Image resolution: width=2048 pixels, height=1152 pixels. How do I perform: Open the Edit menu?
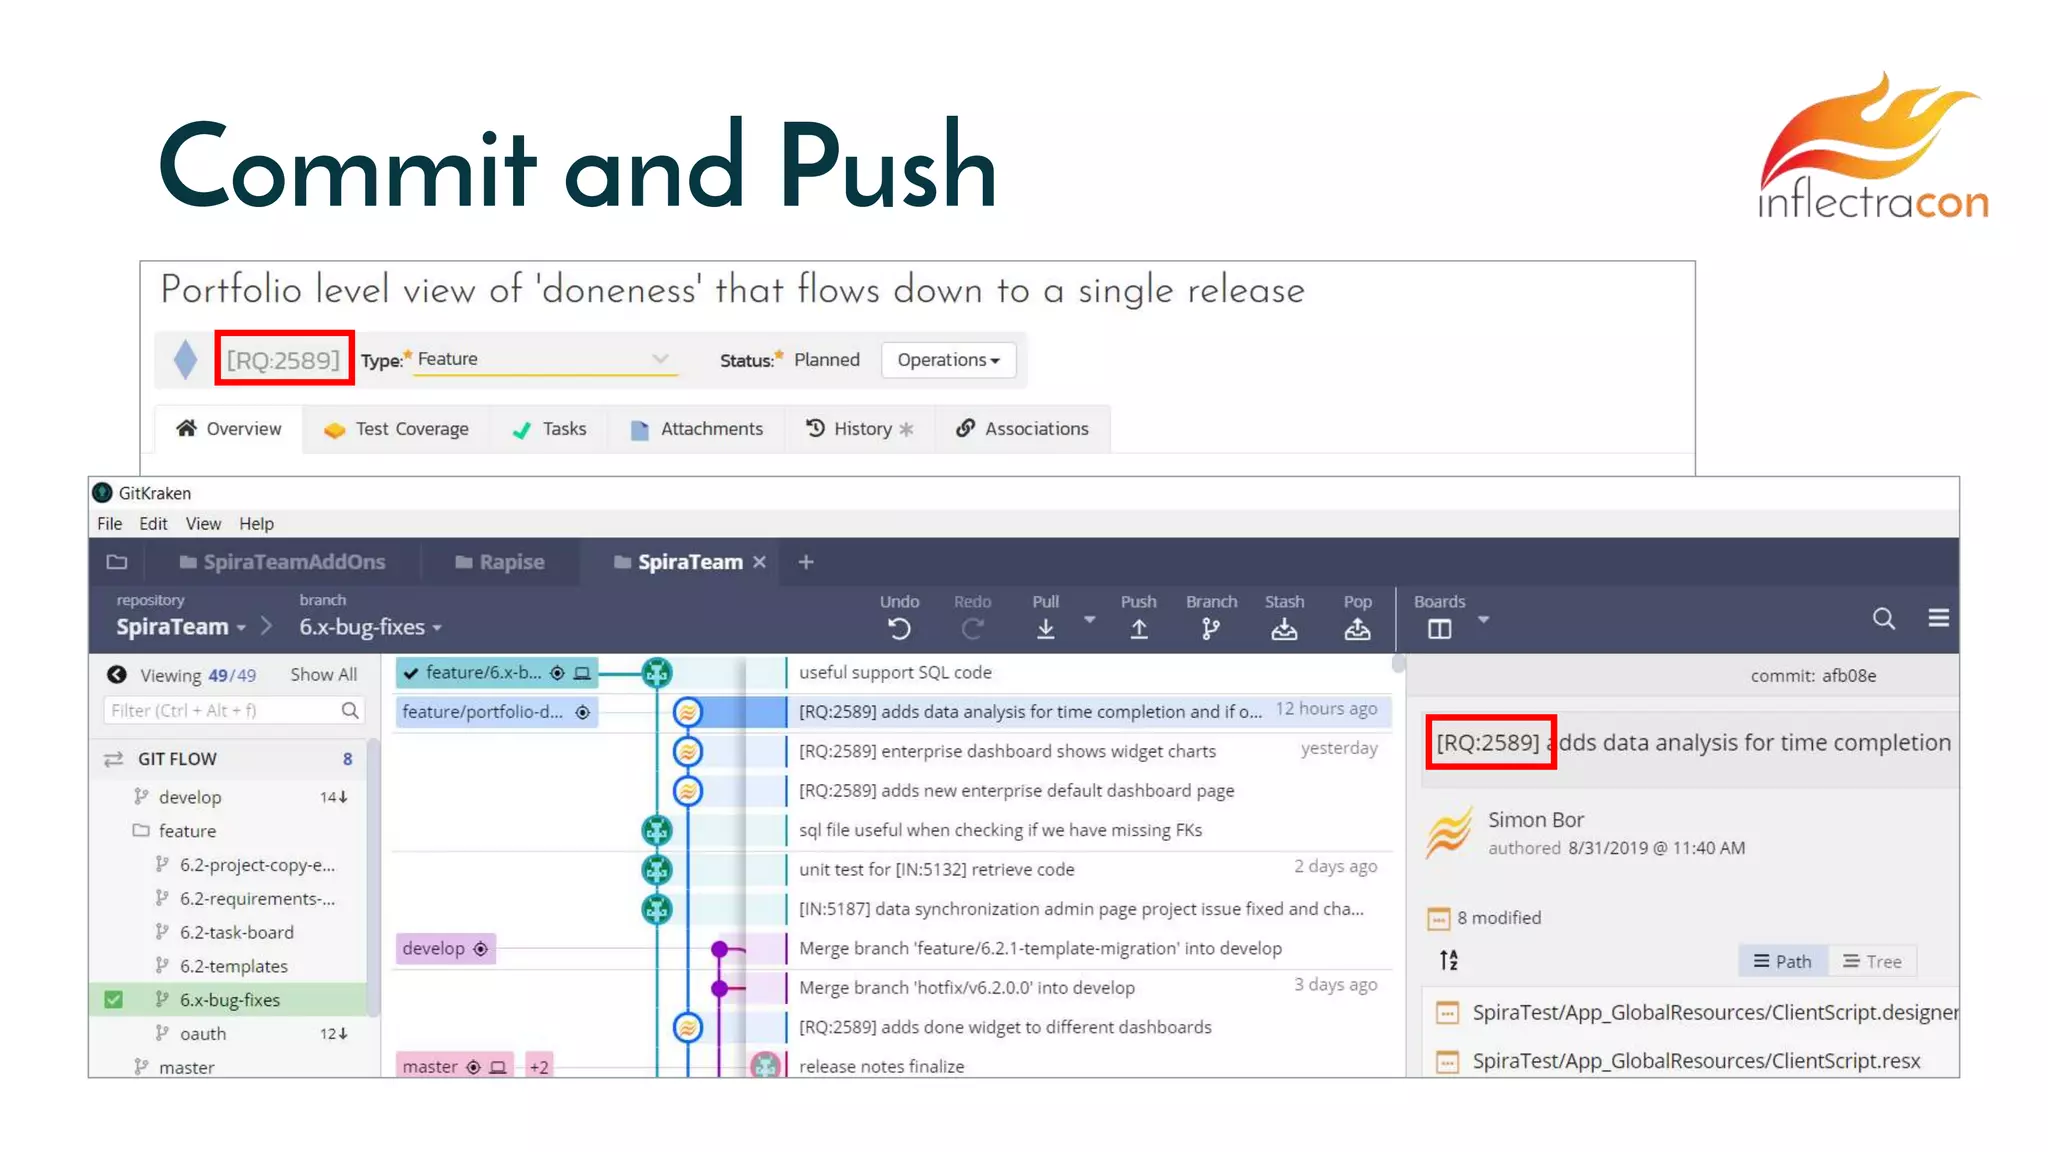point(153,524)
